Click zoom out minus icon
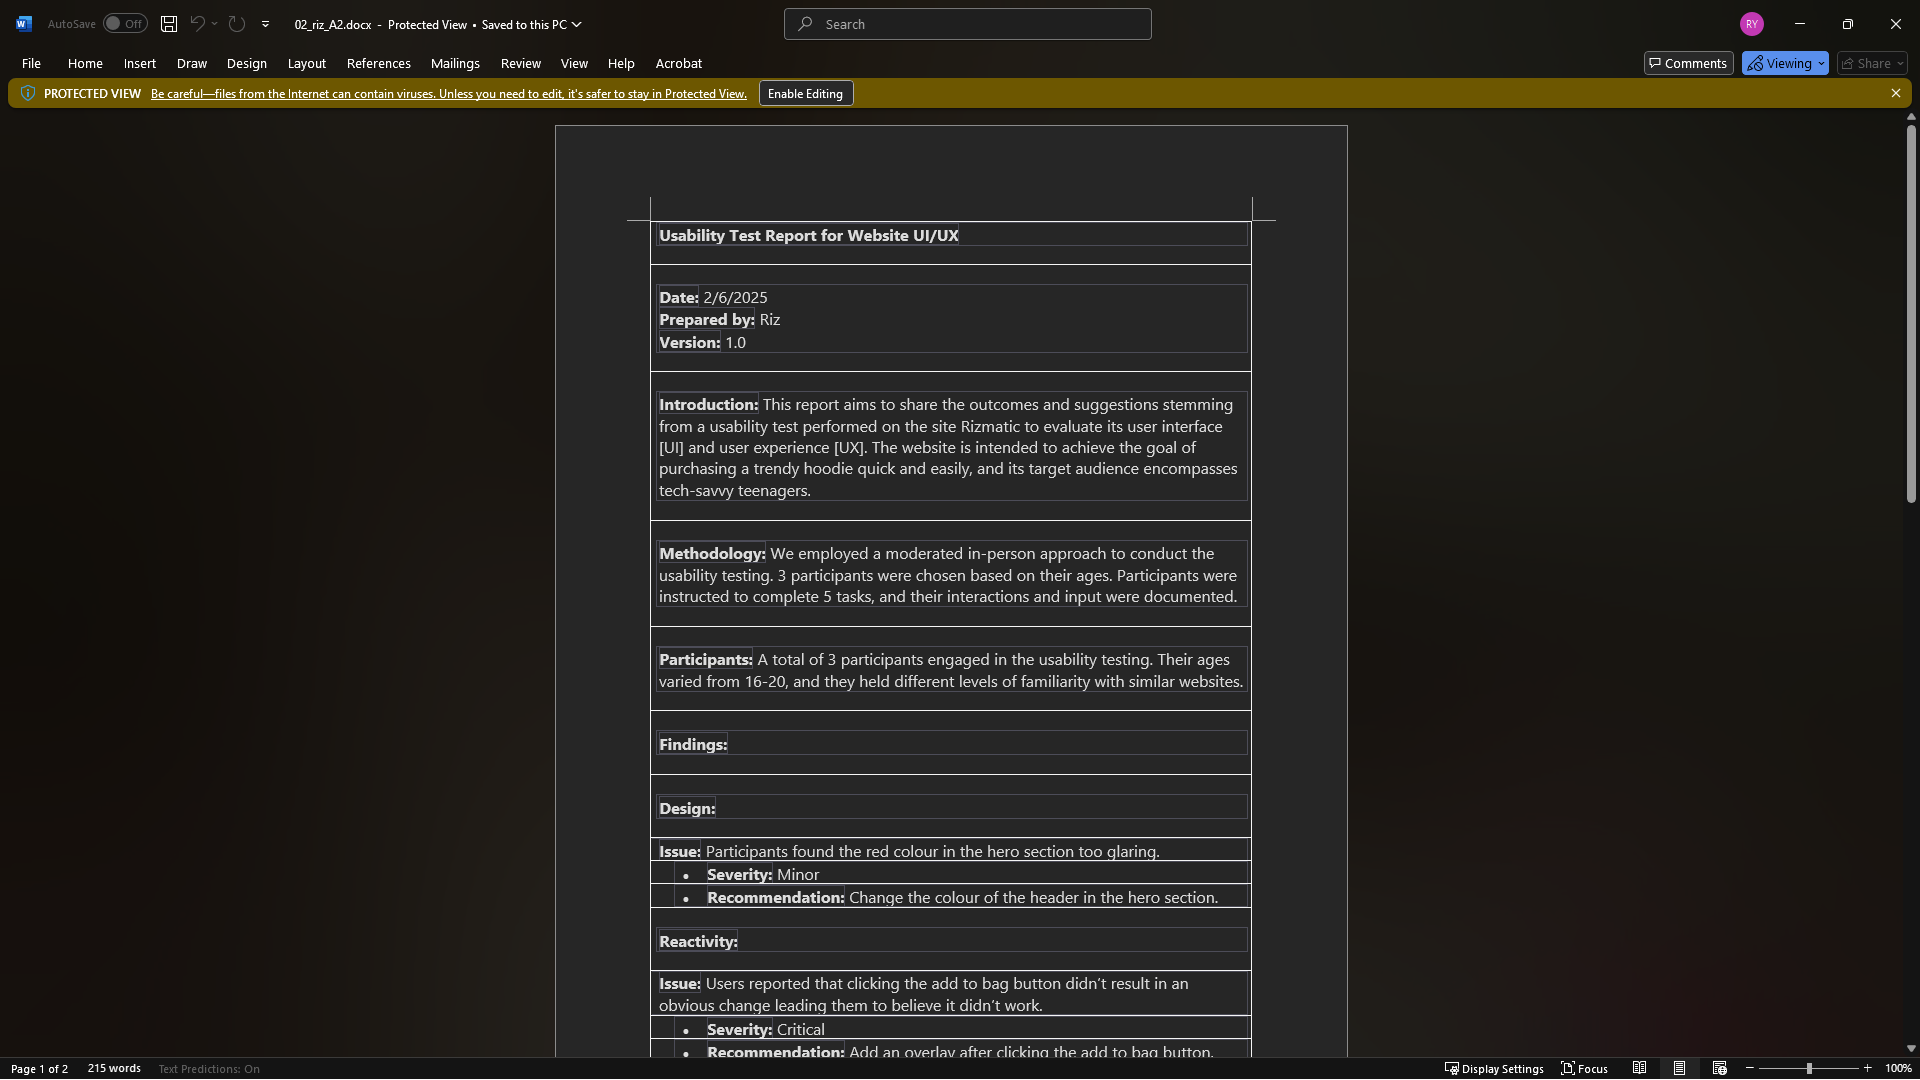This screenshot has width=1920, height=1080. (x=1750, y=1068)
